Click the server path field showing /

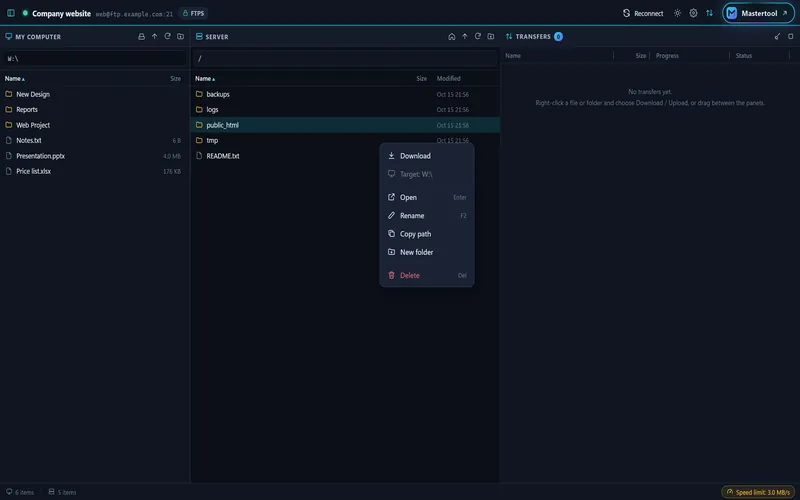point(345,58)
